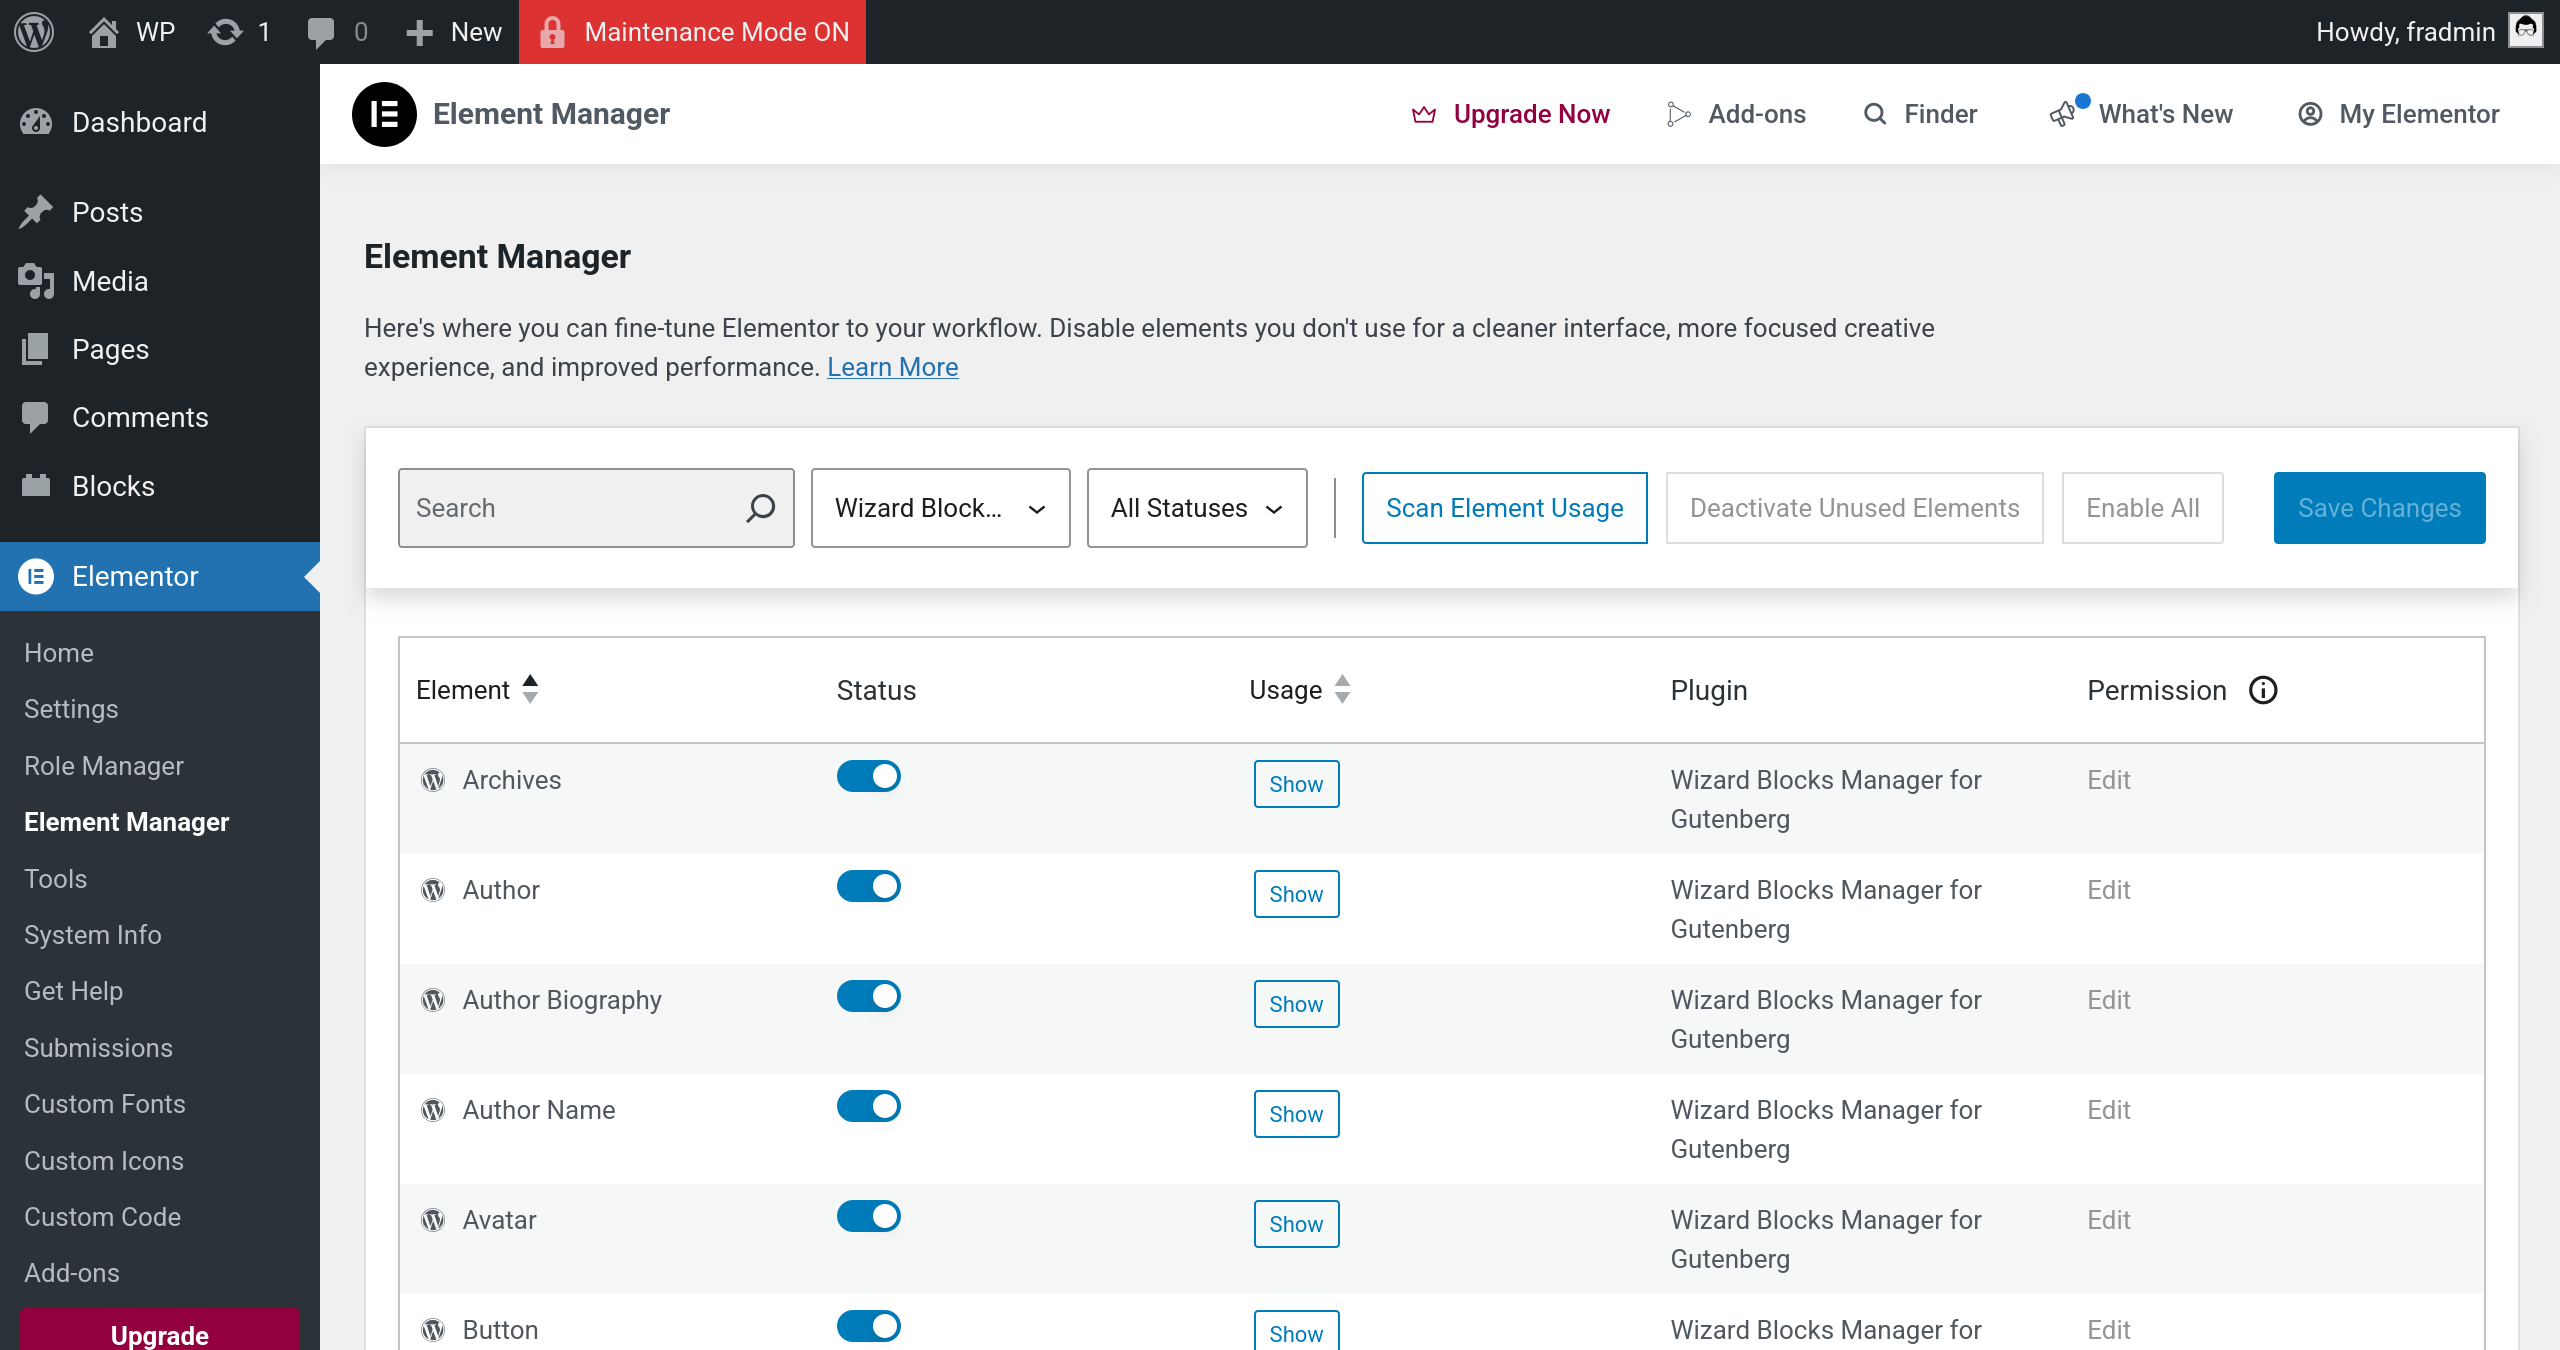Open Tools in Elementor submenu

tap(56, 879)
